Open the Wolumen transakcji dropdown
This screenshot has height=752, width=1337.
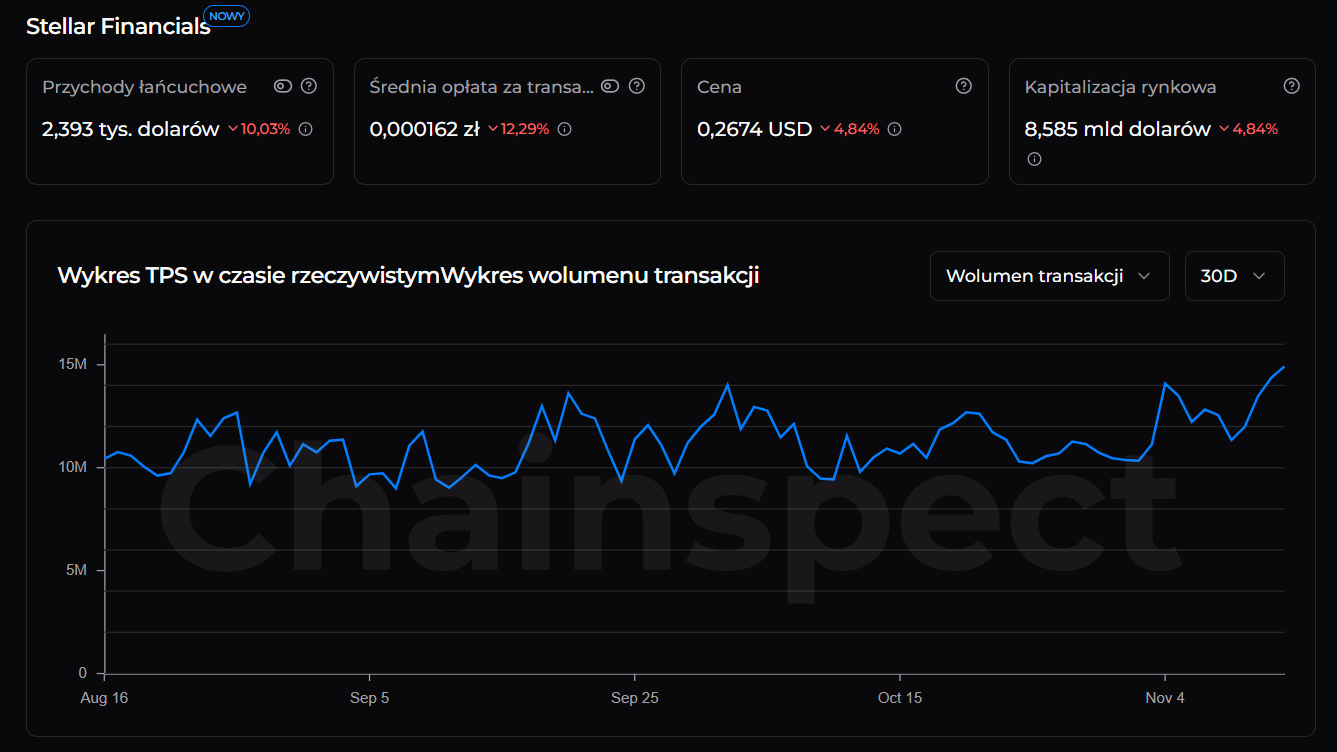point(1049,276)
